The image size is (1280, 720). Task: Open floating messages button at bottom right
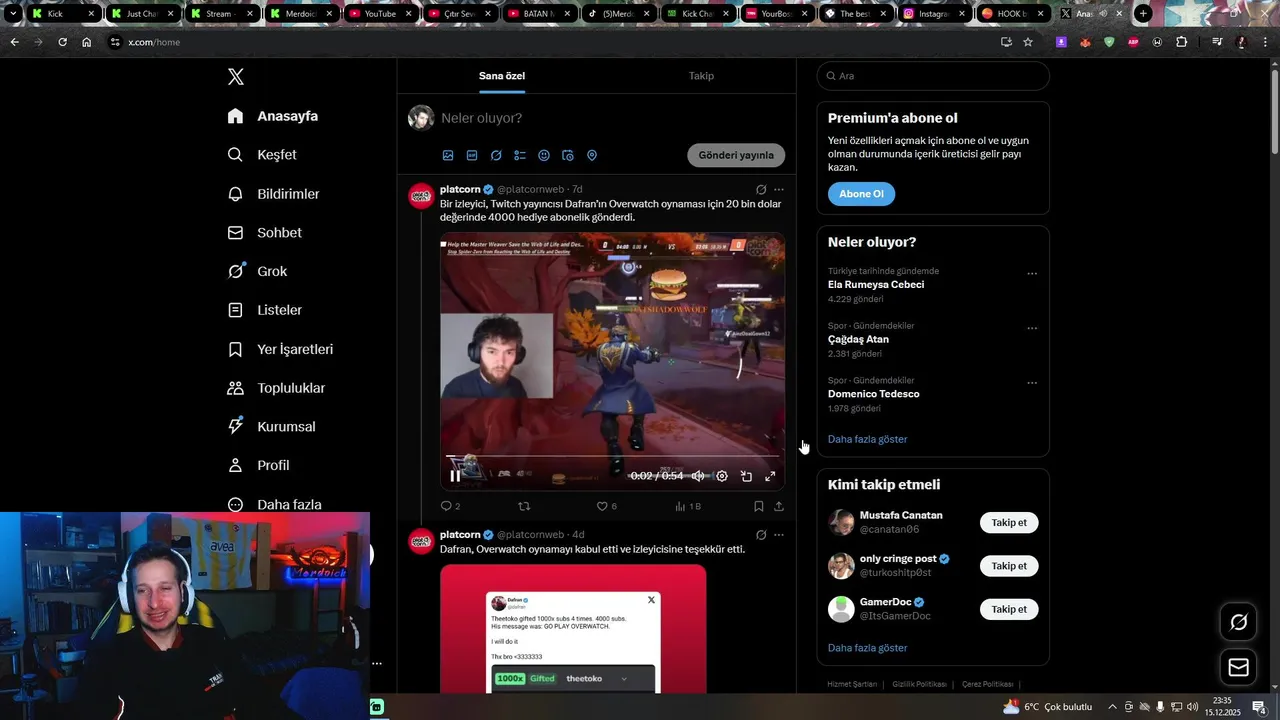tap(1238, 667)
